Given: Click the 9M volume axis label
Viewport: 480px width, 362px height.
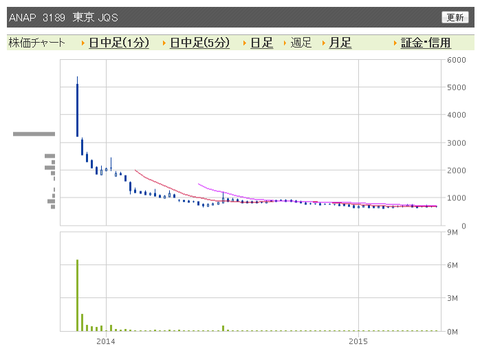Looking at the screenshot, I should click(x=452, y=232).
